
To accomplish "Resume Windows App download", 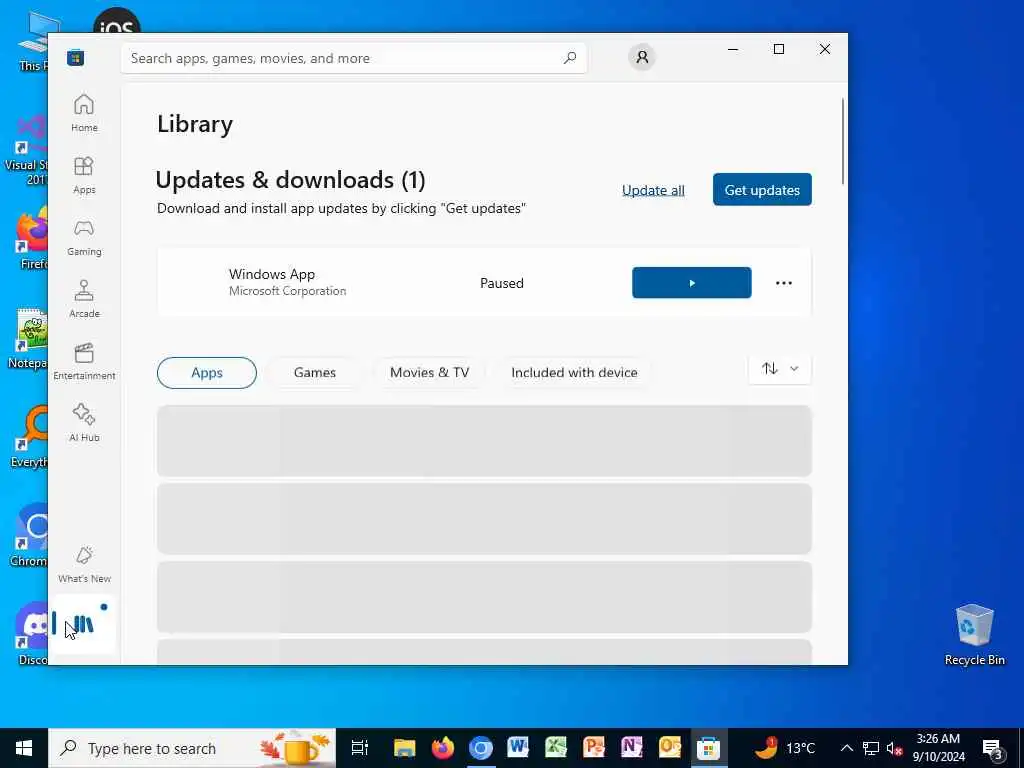I will point(692,283).
